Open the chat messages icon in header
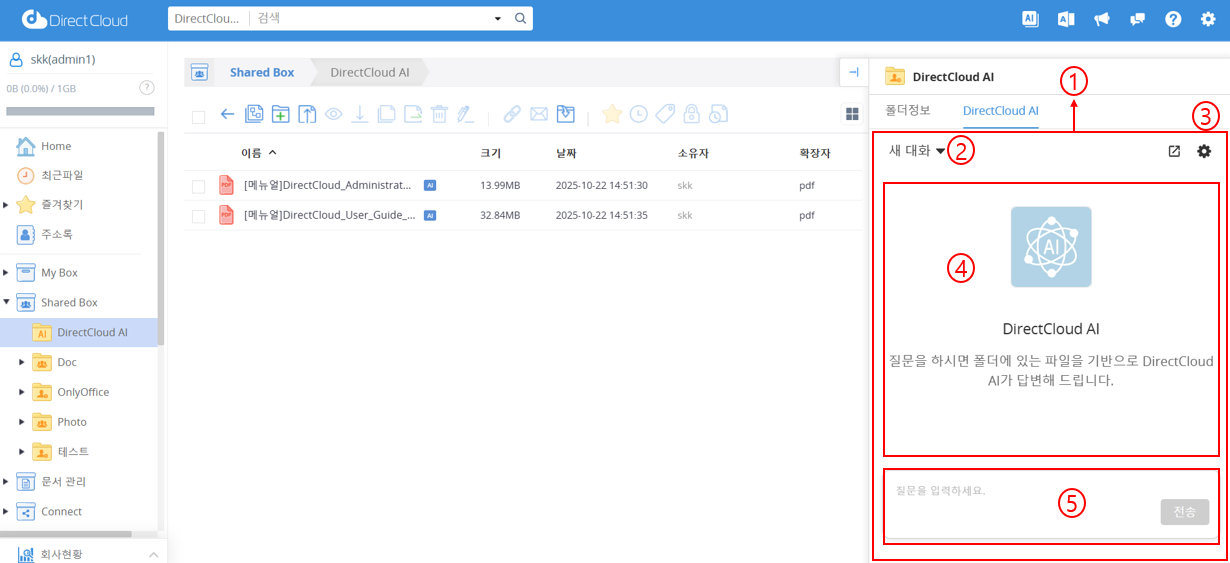Screen dimensions: 1230x563 pos(1137,19)
